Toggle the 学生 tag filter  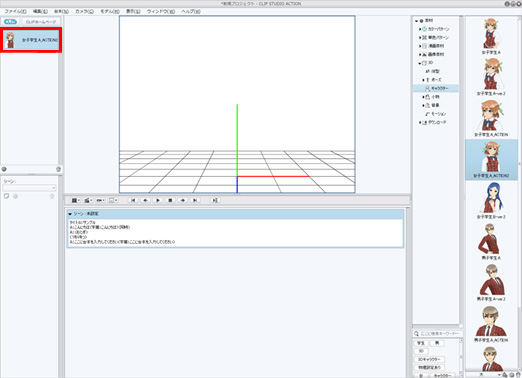click(421, 343)
